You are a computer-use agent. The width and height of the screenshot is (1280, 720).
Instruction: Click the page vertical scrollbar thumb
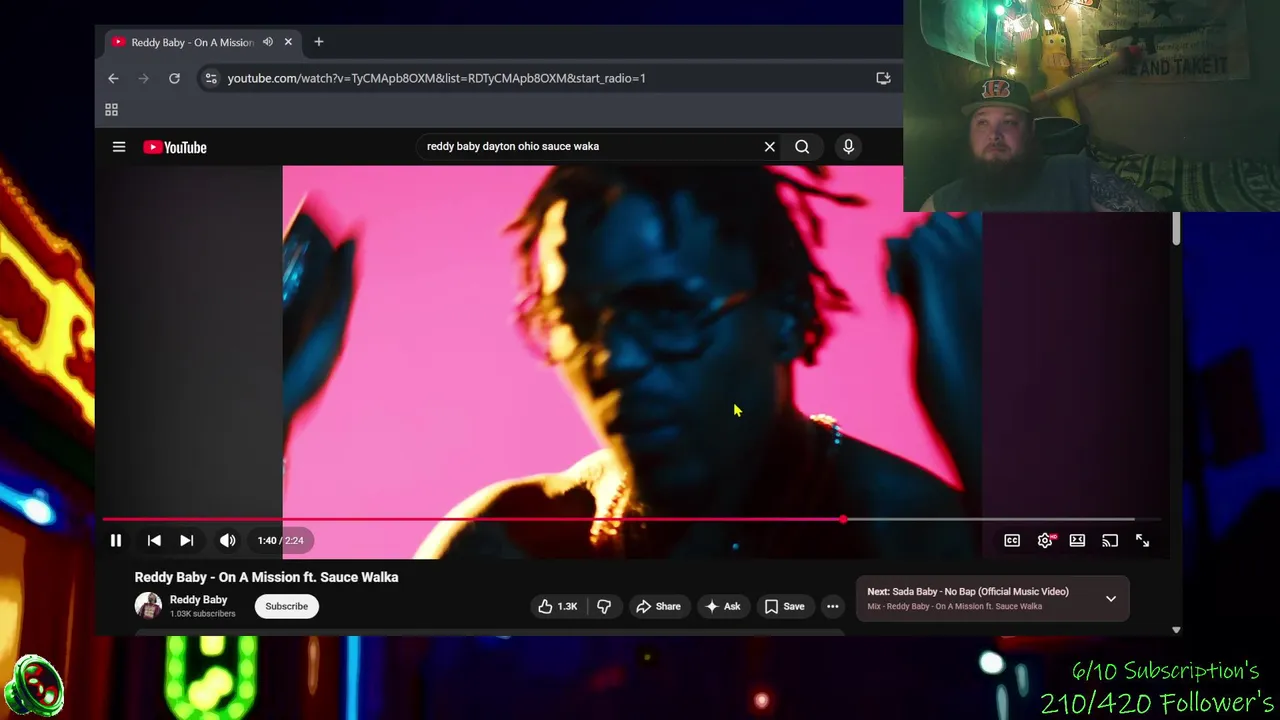1176,228
